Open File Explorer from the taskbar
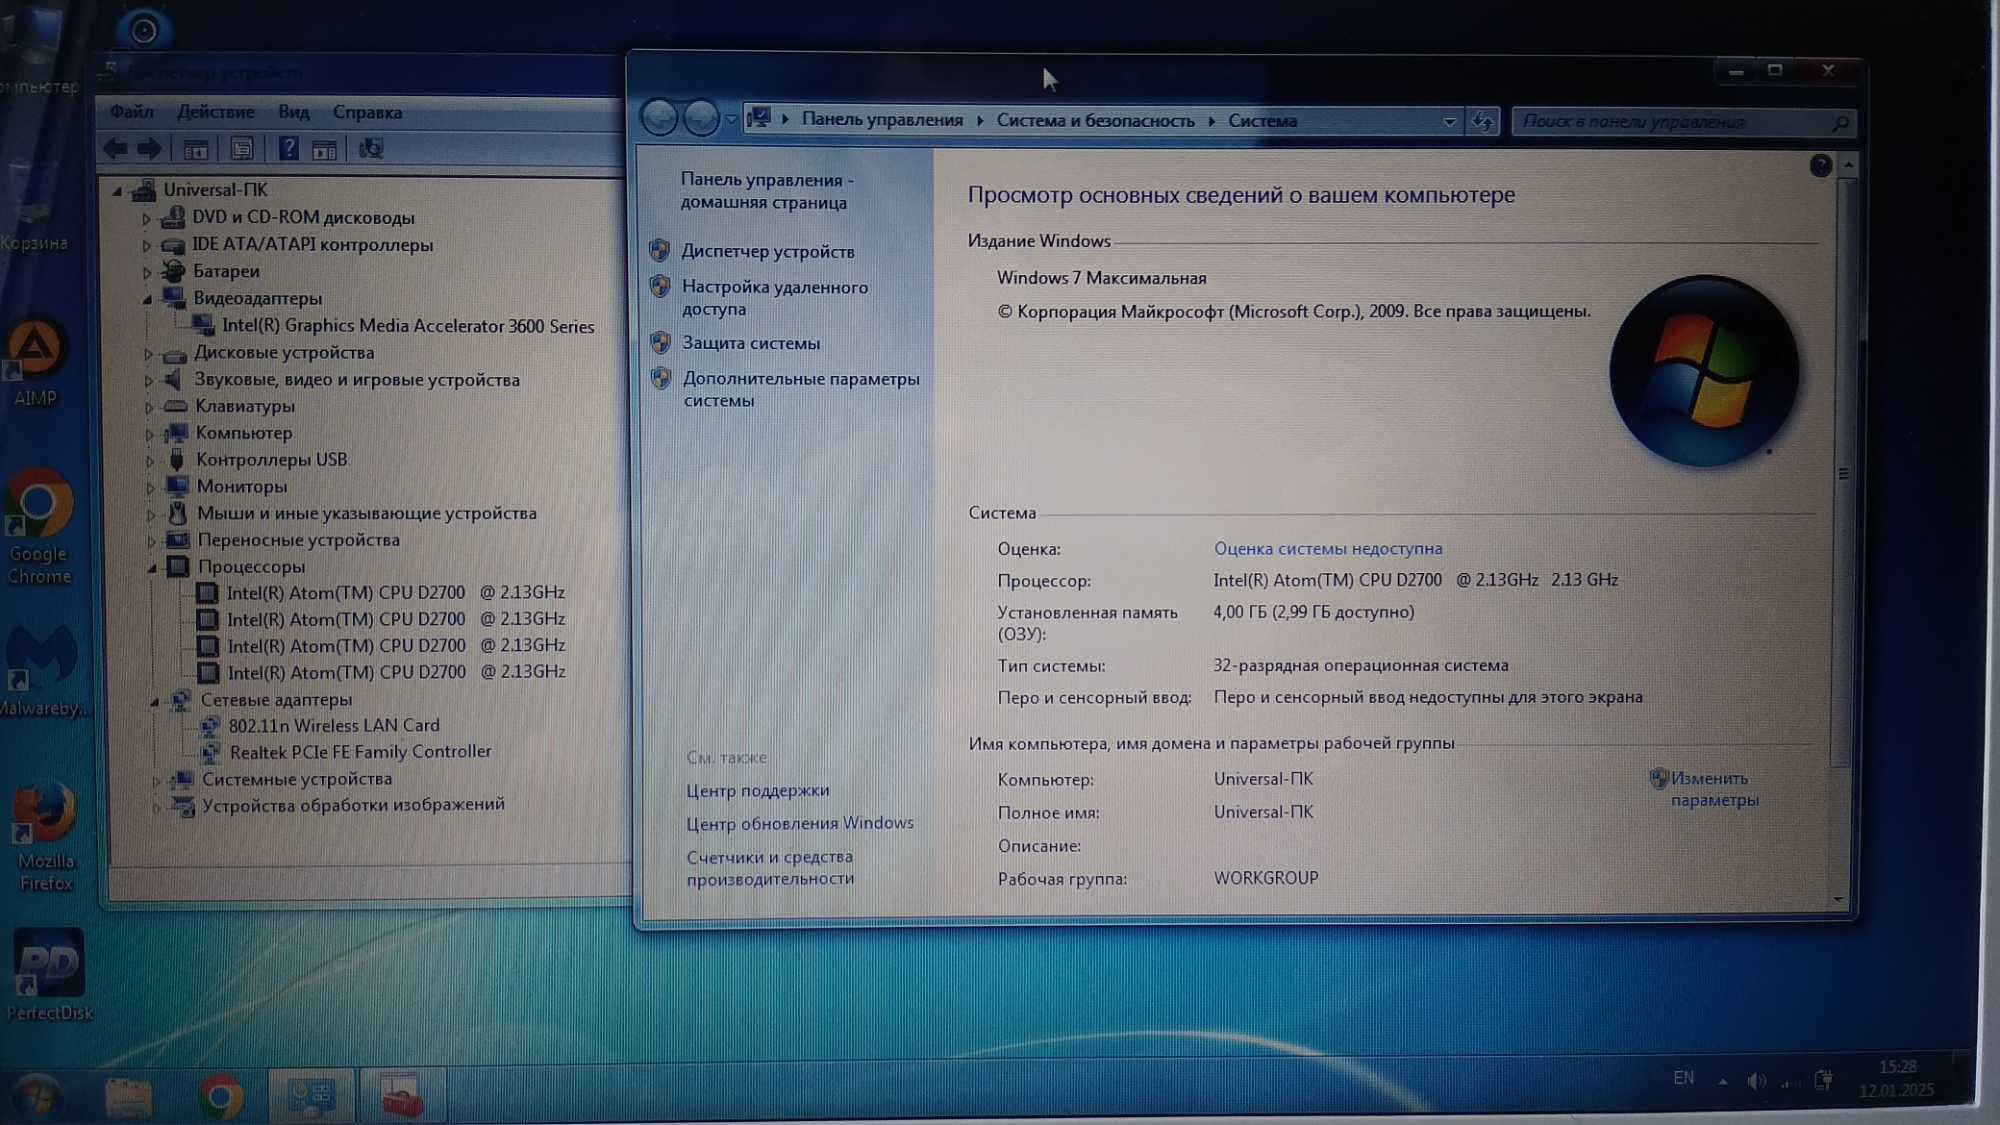Screen dimensions: 2000x1125 129,1098
